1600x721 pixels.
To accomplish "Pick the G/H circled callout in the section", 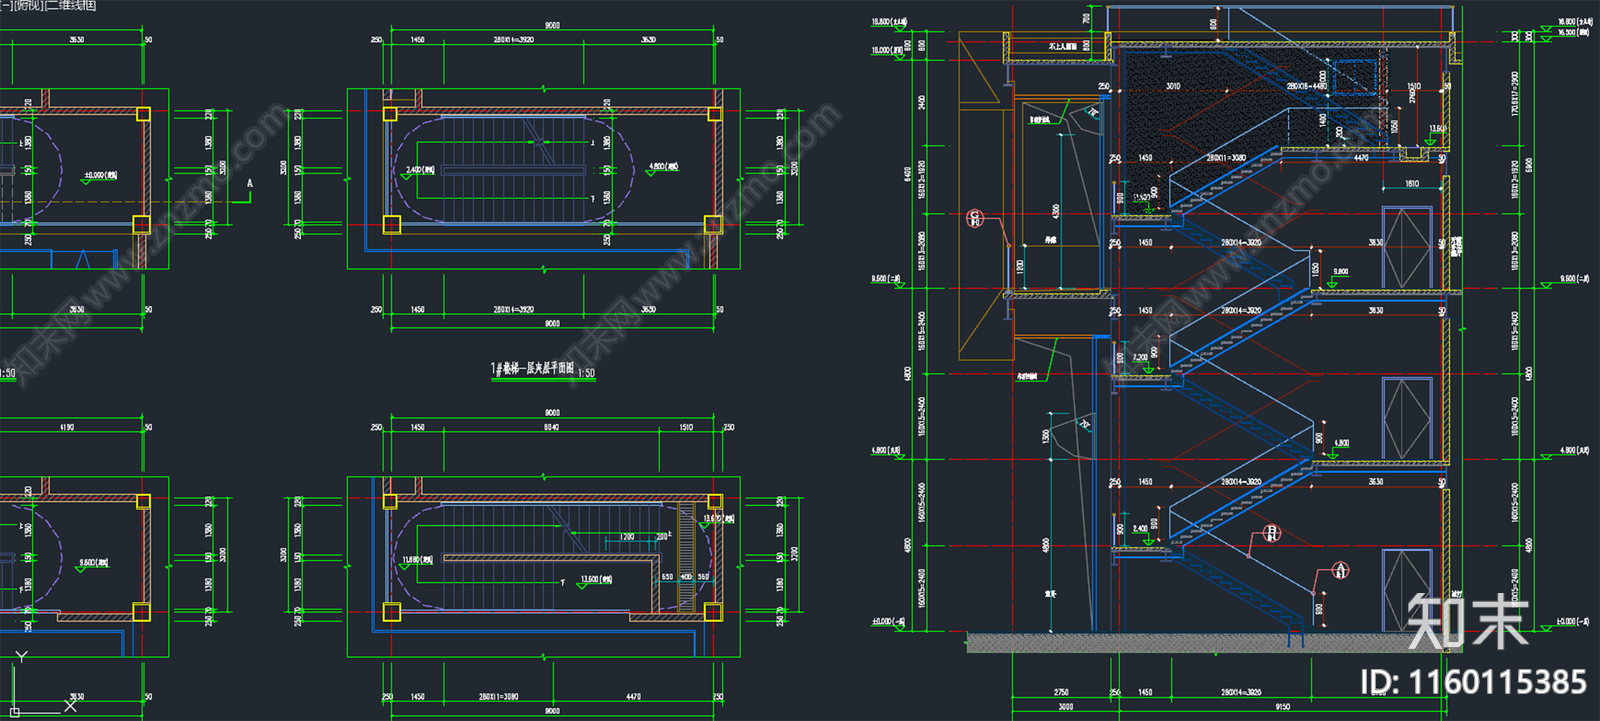I will (975, 218).
